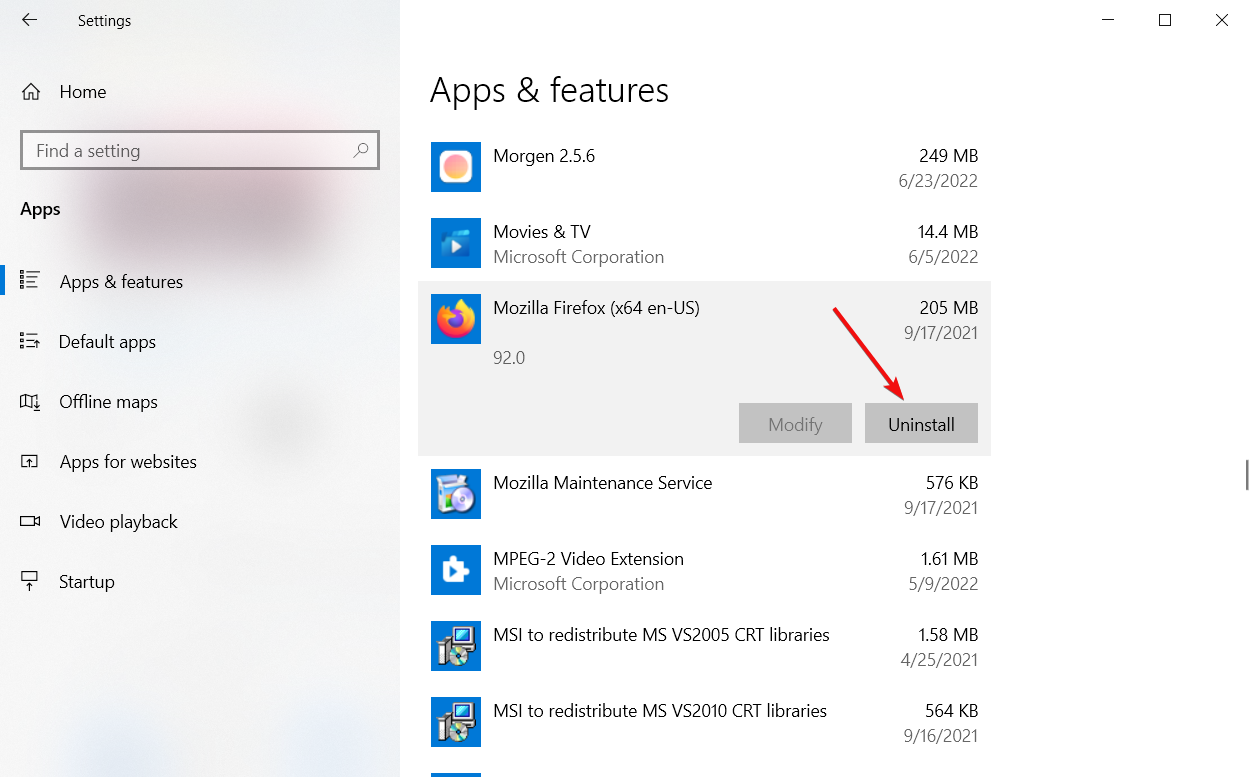Viewport: 1251px width, 777px height.
Task: Click the 5/9/2022 install date
Action: coord(942,584)
